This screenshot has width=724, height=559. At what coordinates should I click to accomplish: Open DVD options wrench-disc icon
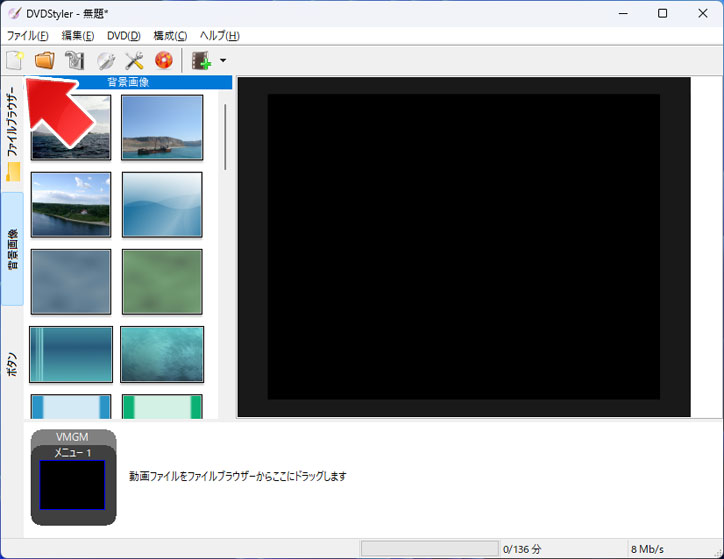(x=106, y=60)
